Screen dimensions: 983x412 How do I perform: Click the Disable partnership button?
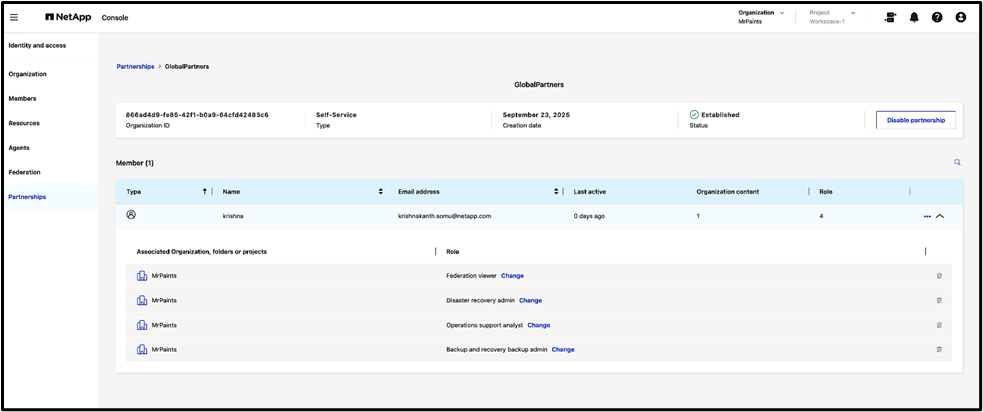click(915, 120)
